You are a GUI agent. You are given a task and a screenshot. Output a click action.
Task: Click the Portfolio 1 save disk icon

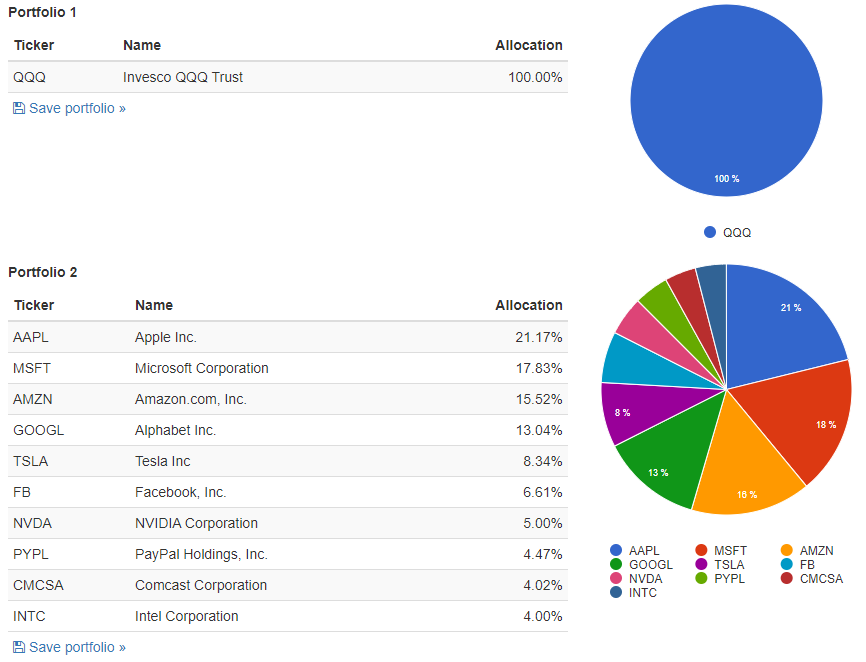click(19, 108)
